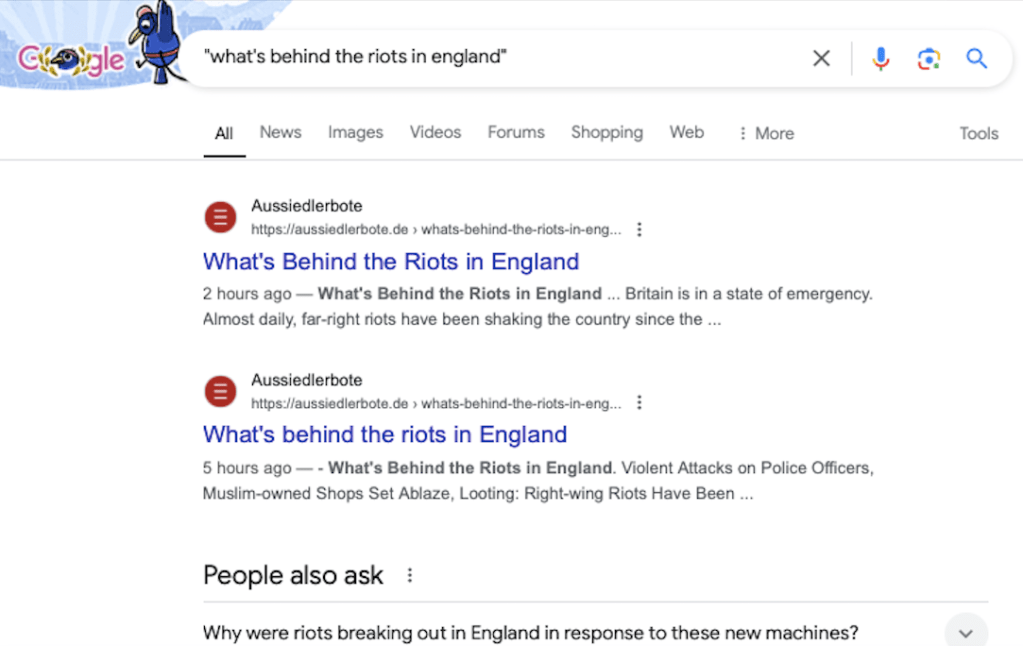The image size is (1023, 646).
Task: Open Google Lens image search
Action: click(x=928, y=58)
